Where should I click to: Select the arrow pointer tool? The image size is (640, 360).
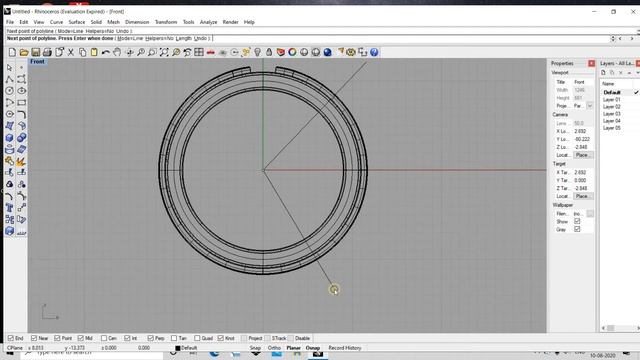(x=10, y=68)
